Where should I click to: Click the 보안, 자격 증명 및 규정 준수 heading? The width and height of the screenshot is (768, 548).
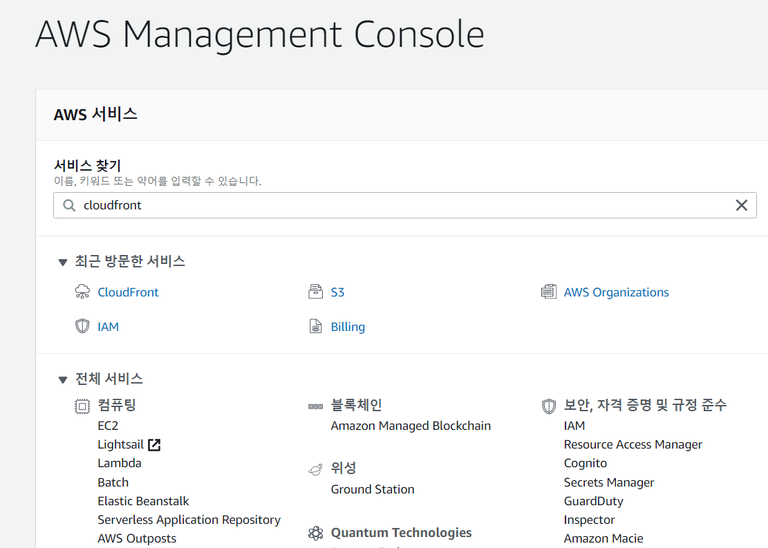645,405
